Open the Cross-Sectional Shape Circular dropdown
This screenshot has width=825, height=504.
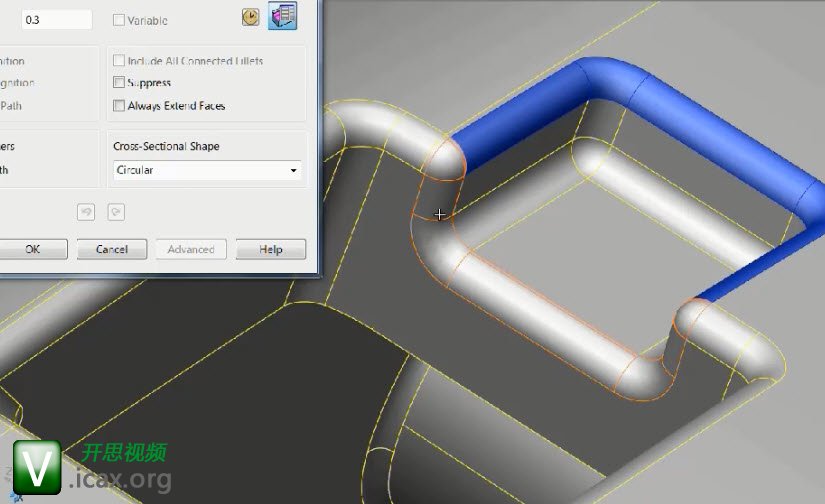(207, 170)
